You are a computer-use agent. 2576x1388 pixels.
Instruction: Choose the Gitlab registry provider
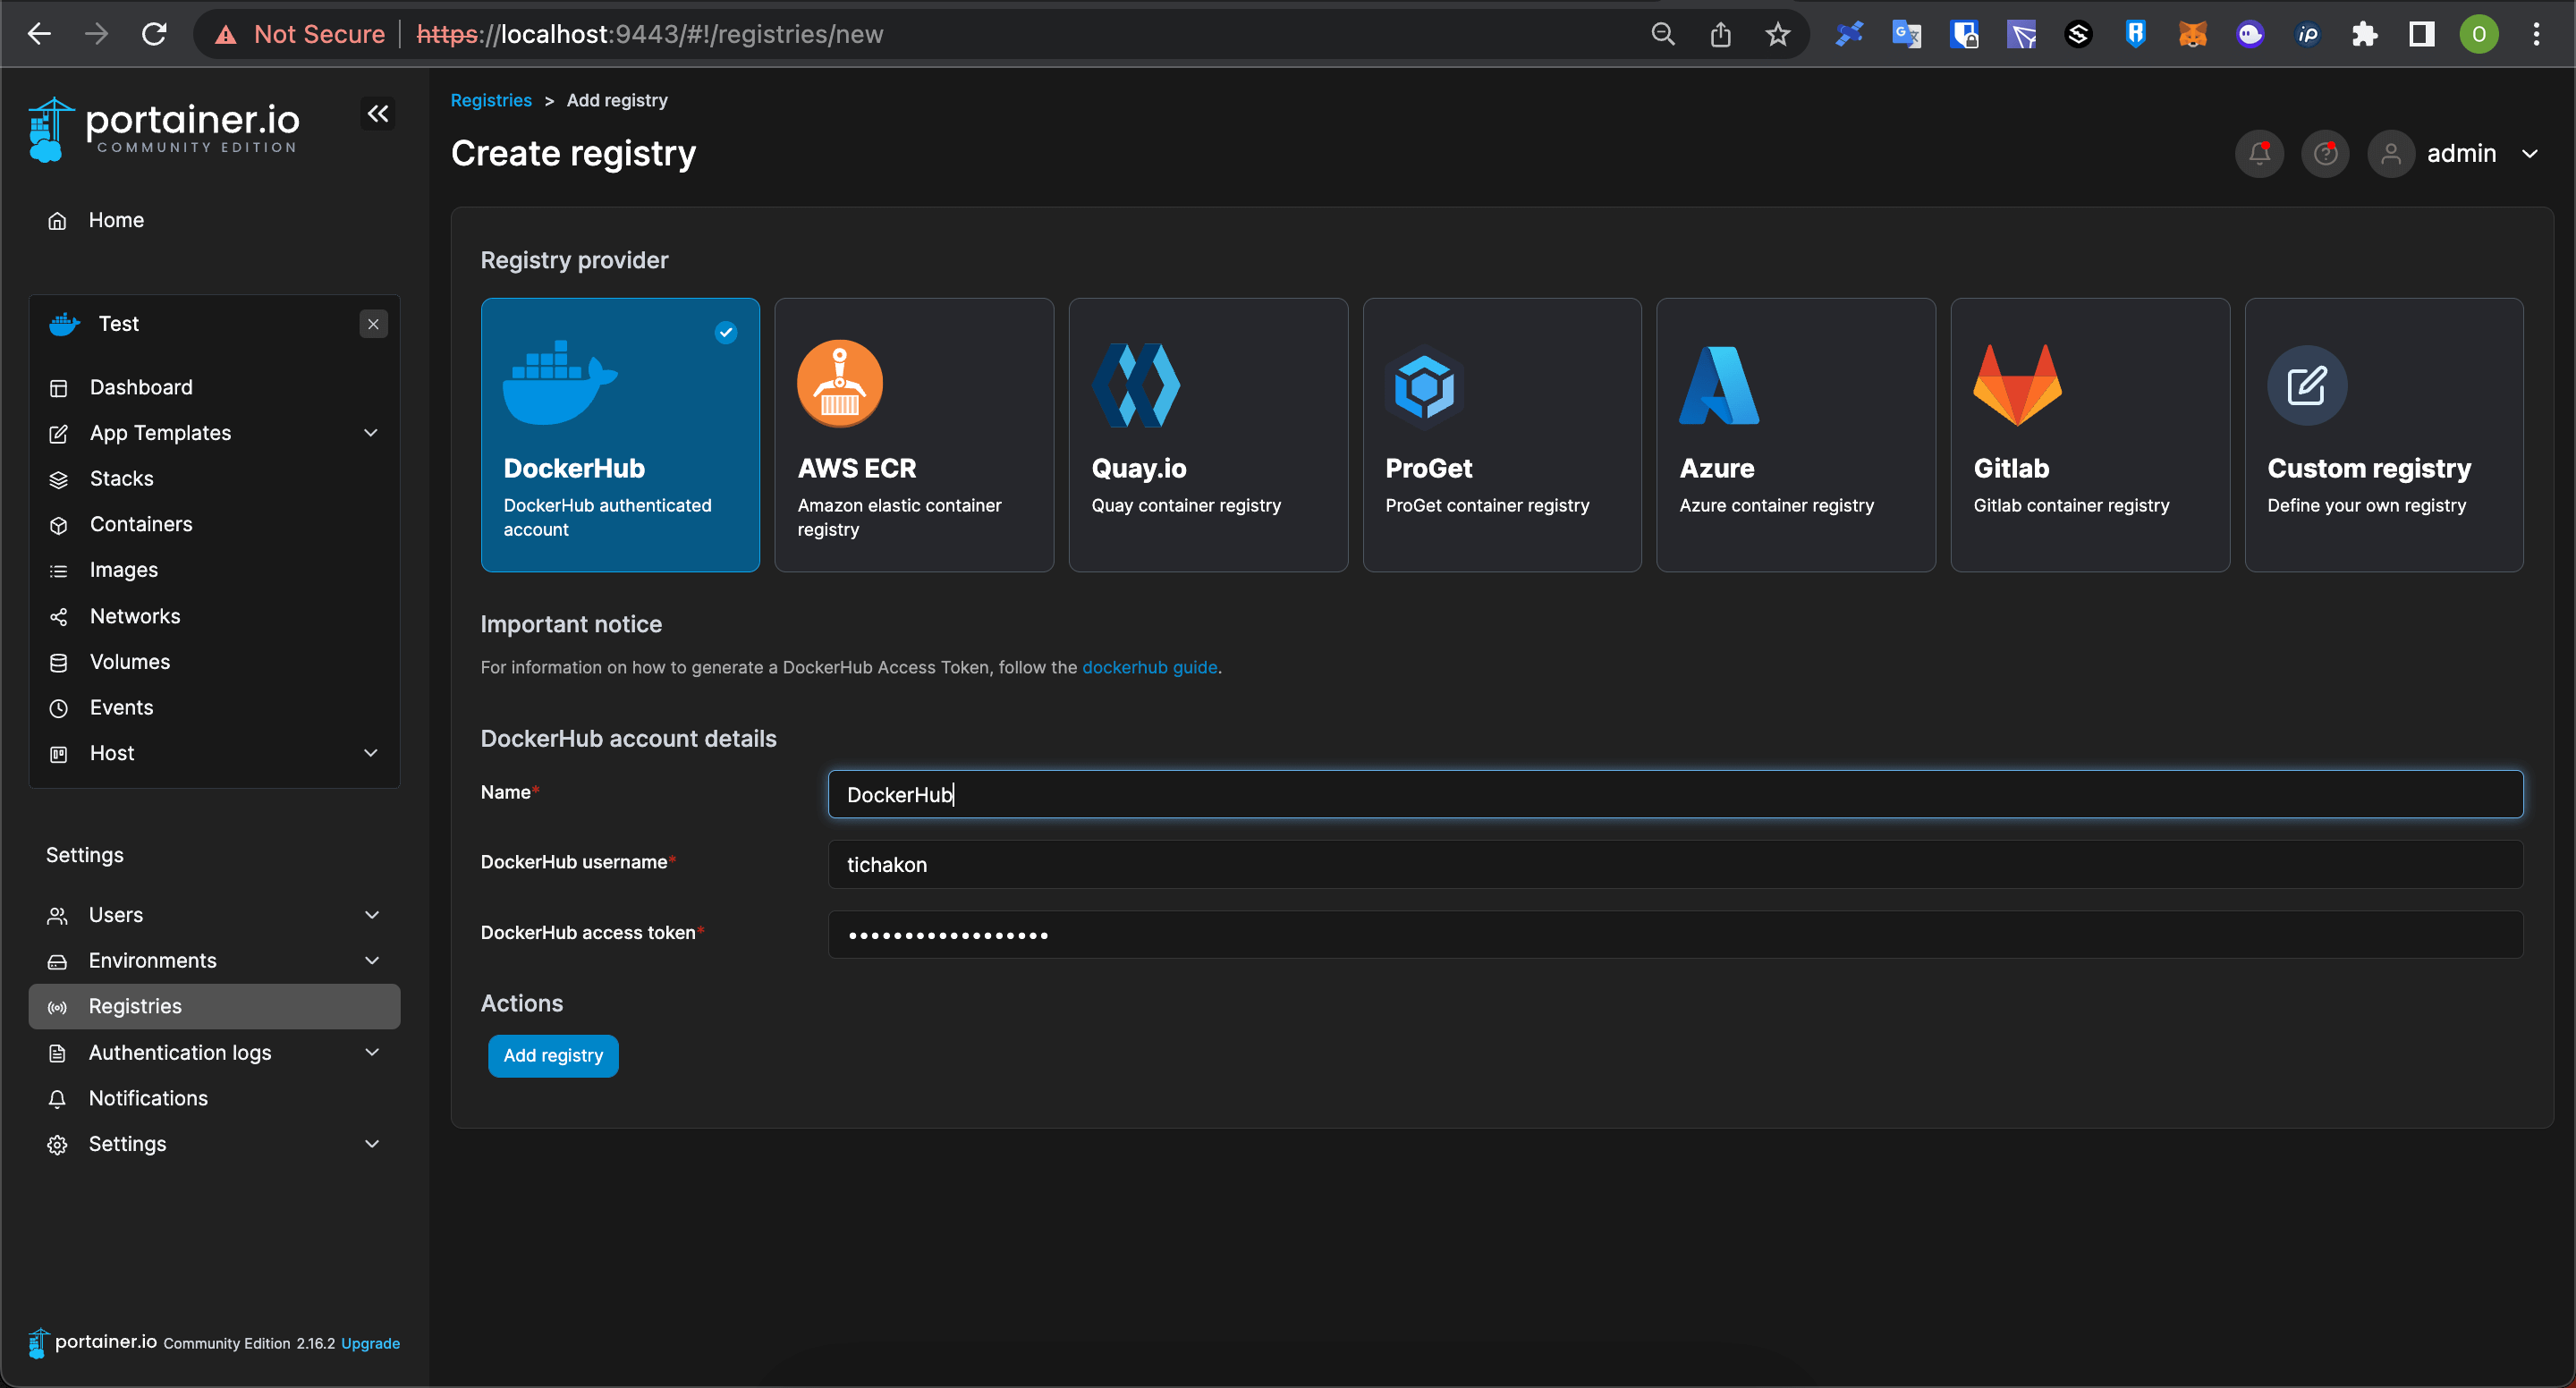2089,435
